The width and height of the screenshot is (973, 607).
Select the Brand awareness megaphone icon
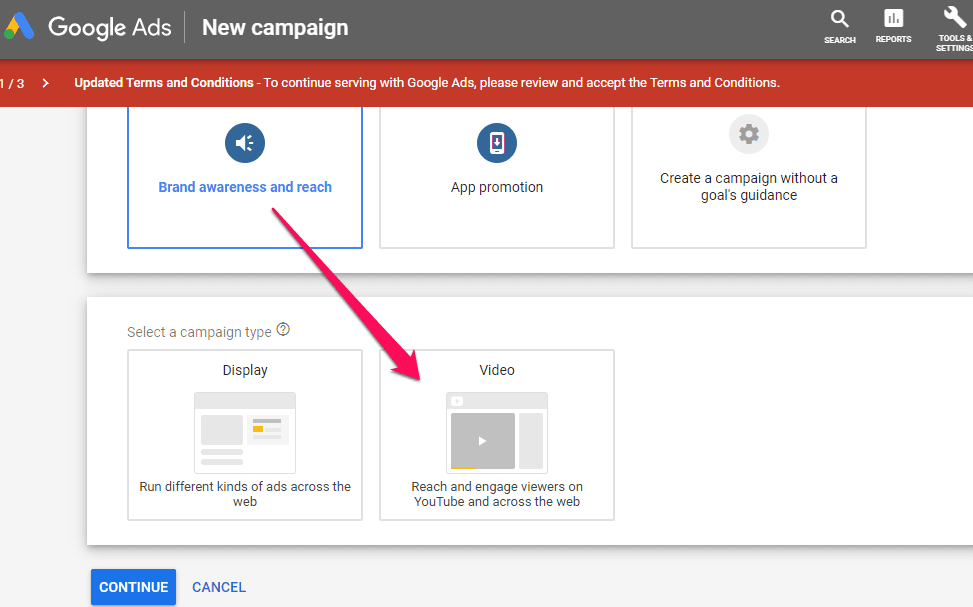(244, 143)
